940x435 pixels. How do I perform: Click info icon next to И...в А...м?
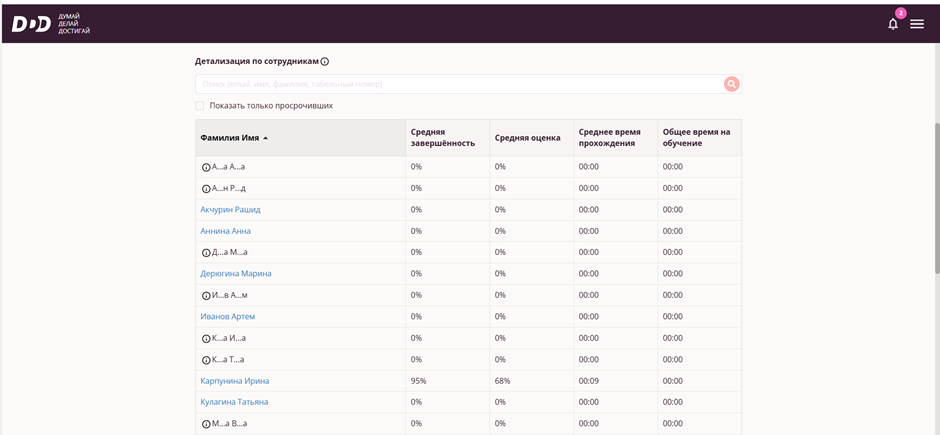coord(206,296)
